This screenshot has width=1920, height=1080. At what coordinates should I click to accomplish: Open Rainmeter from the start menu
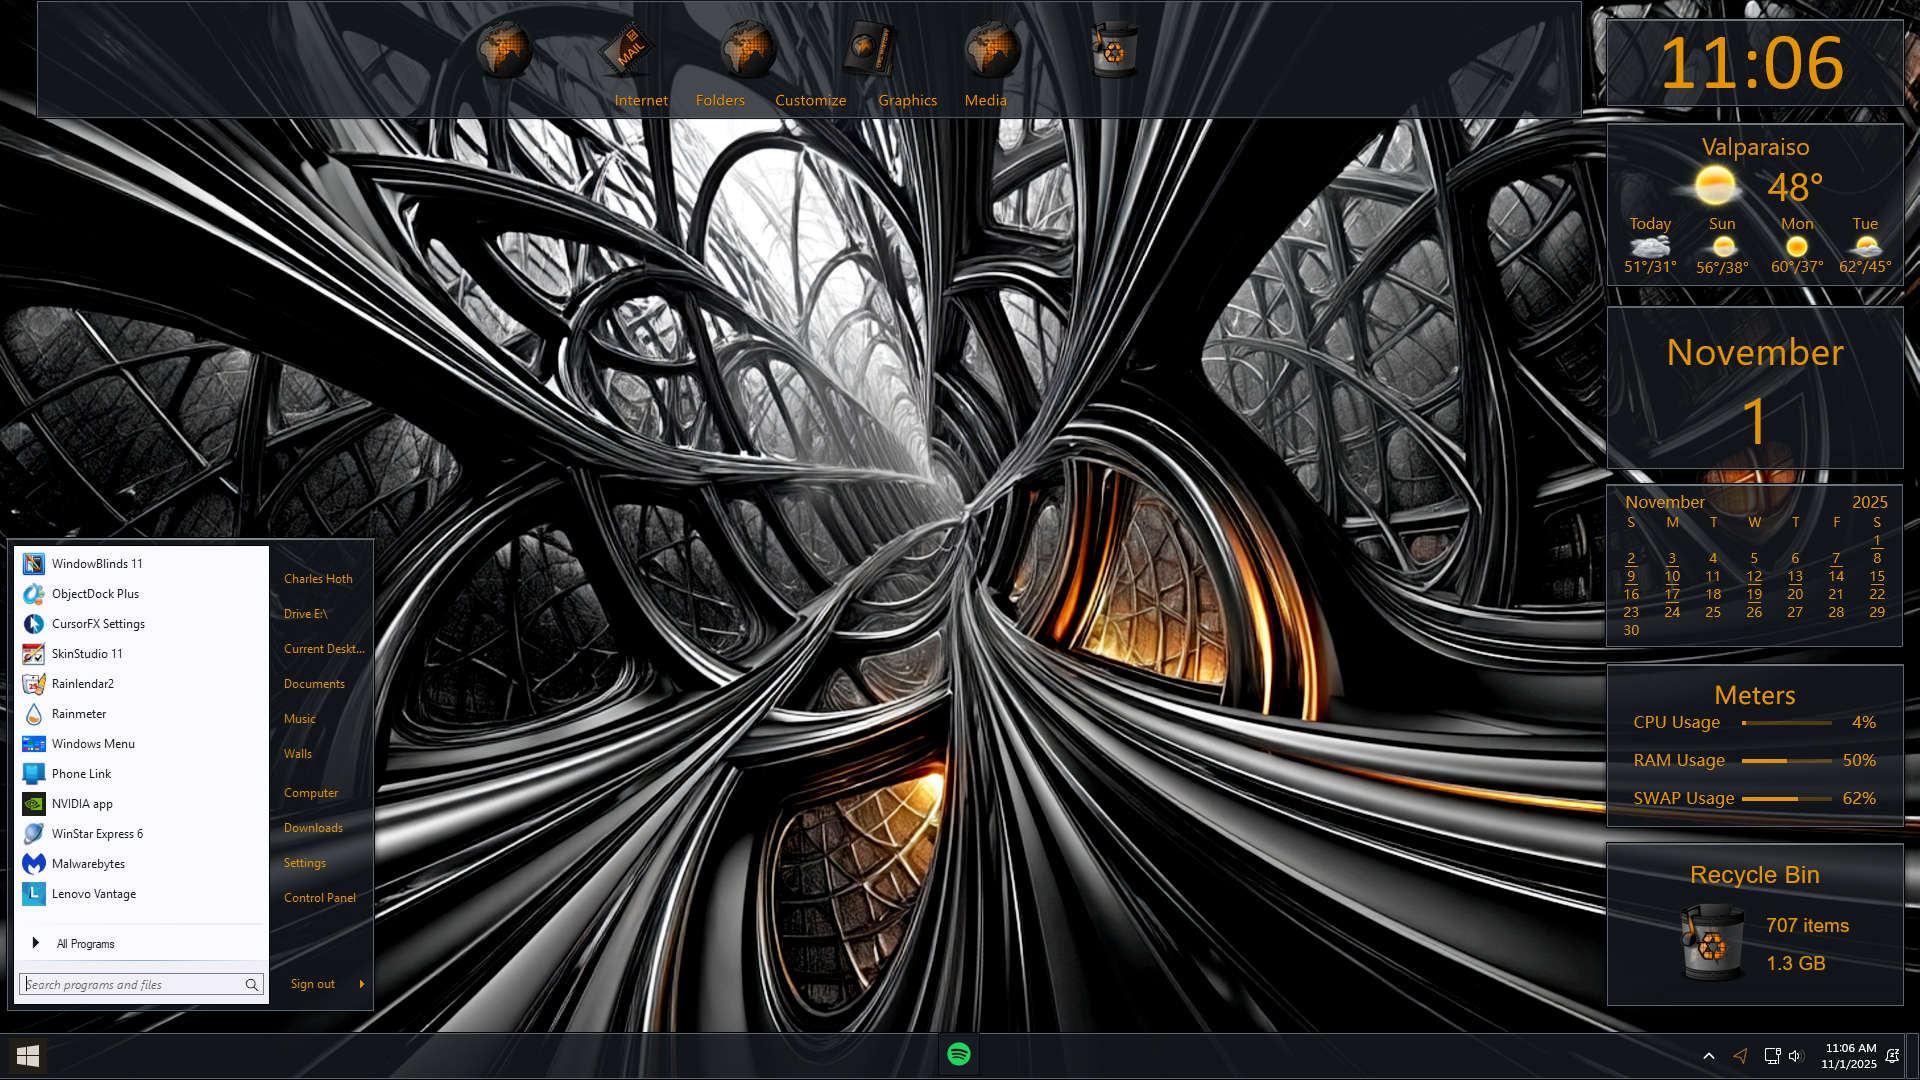79,714
